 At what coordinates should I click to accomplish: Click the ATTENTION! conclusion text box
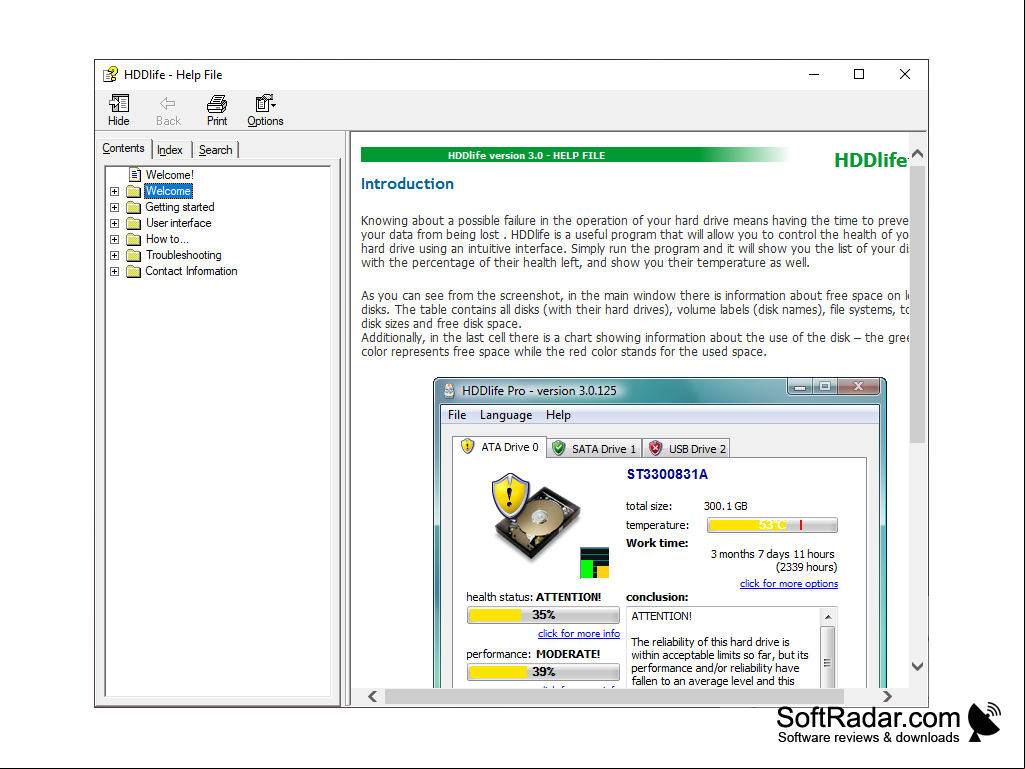point(731,647)
